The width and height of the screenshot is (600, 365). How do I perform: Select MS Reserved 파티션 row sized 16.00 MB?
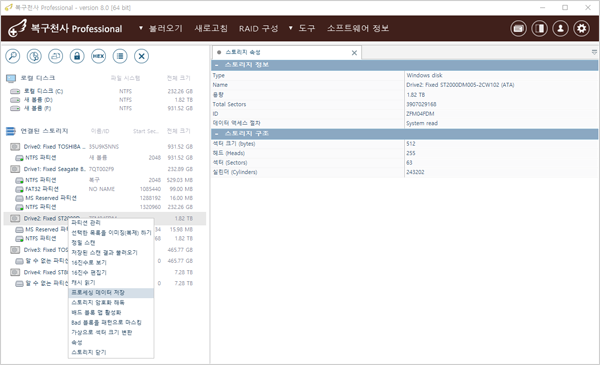coord(105,198)
